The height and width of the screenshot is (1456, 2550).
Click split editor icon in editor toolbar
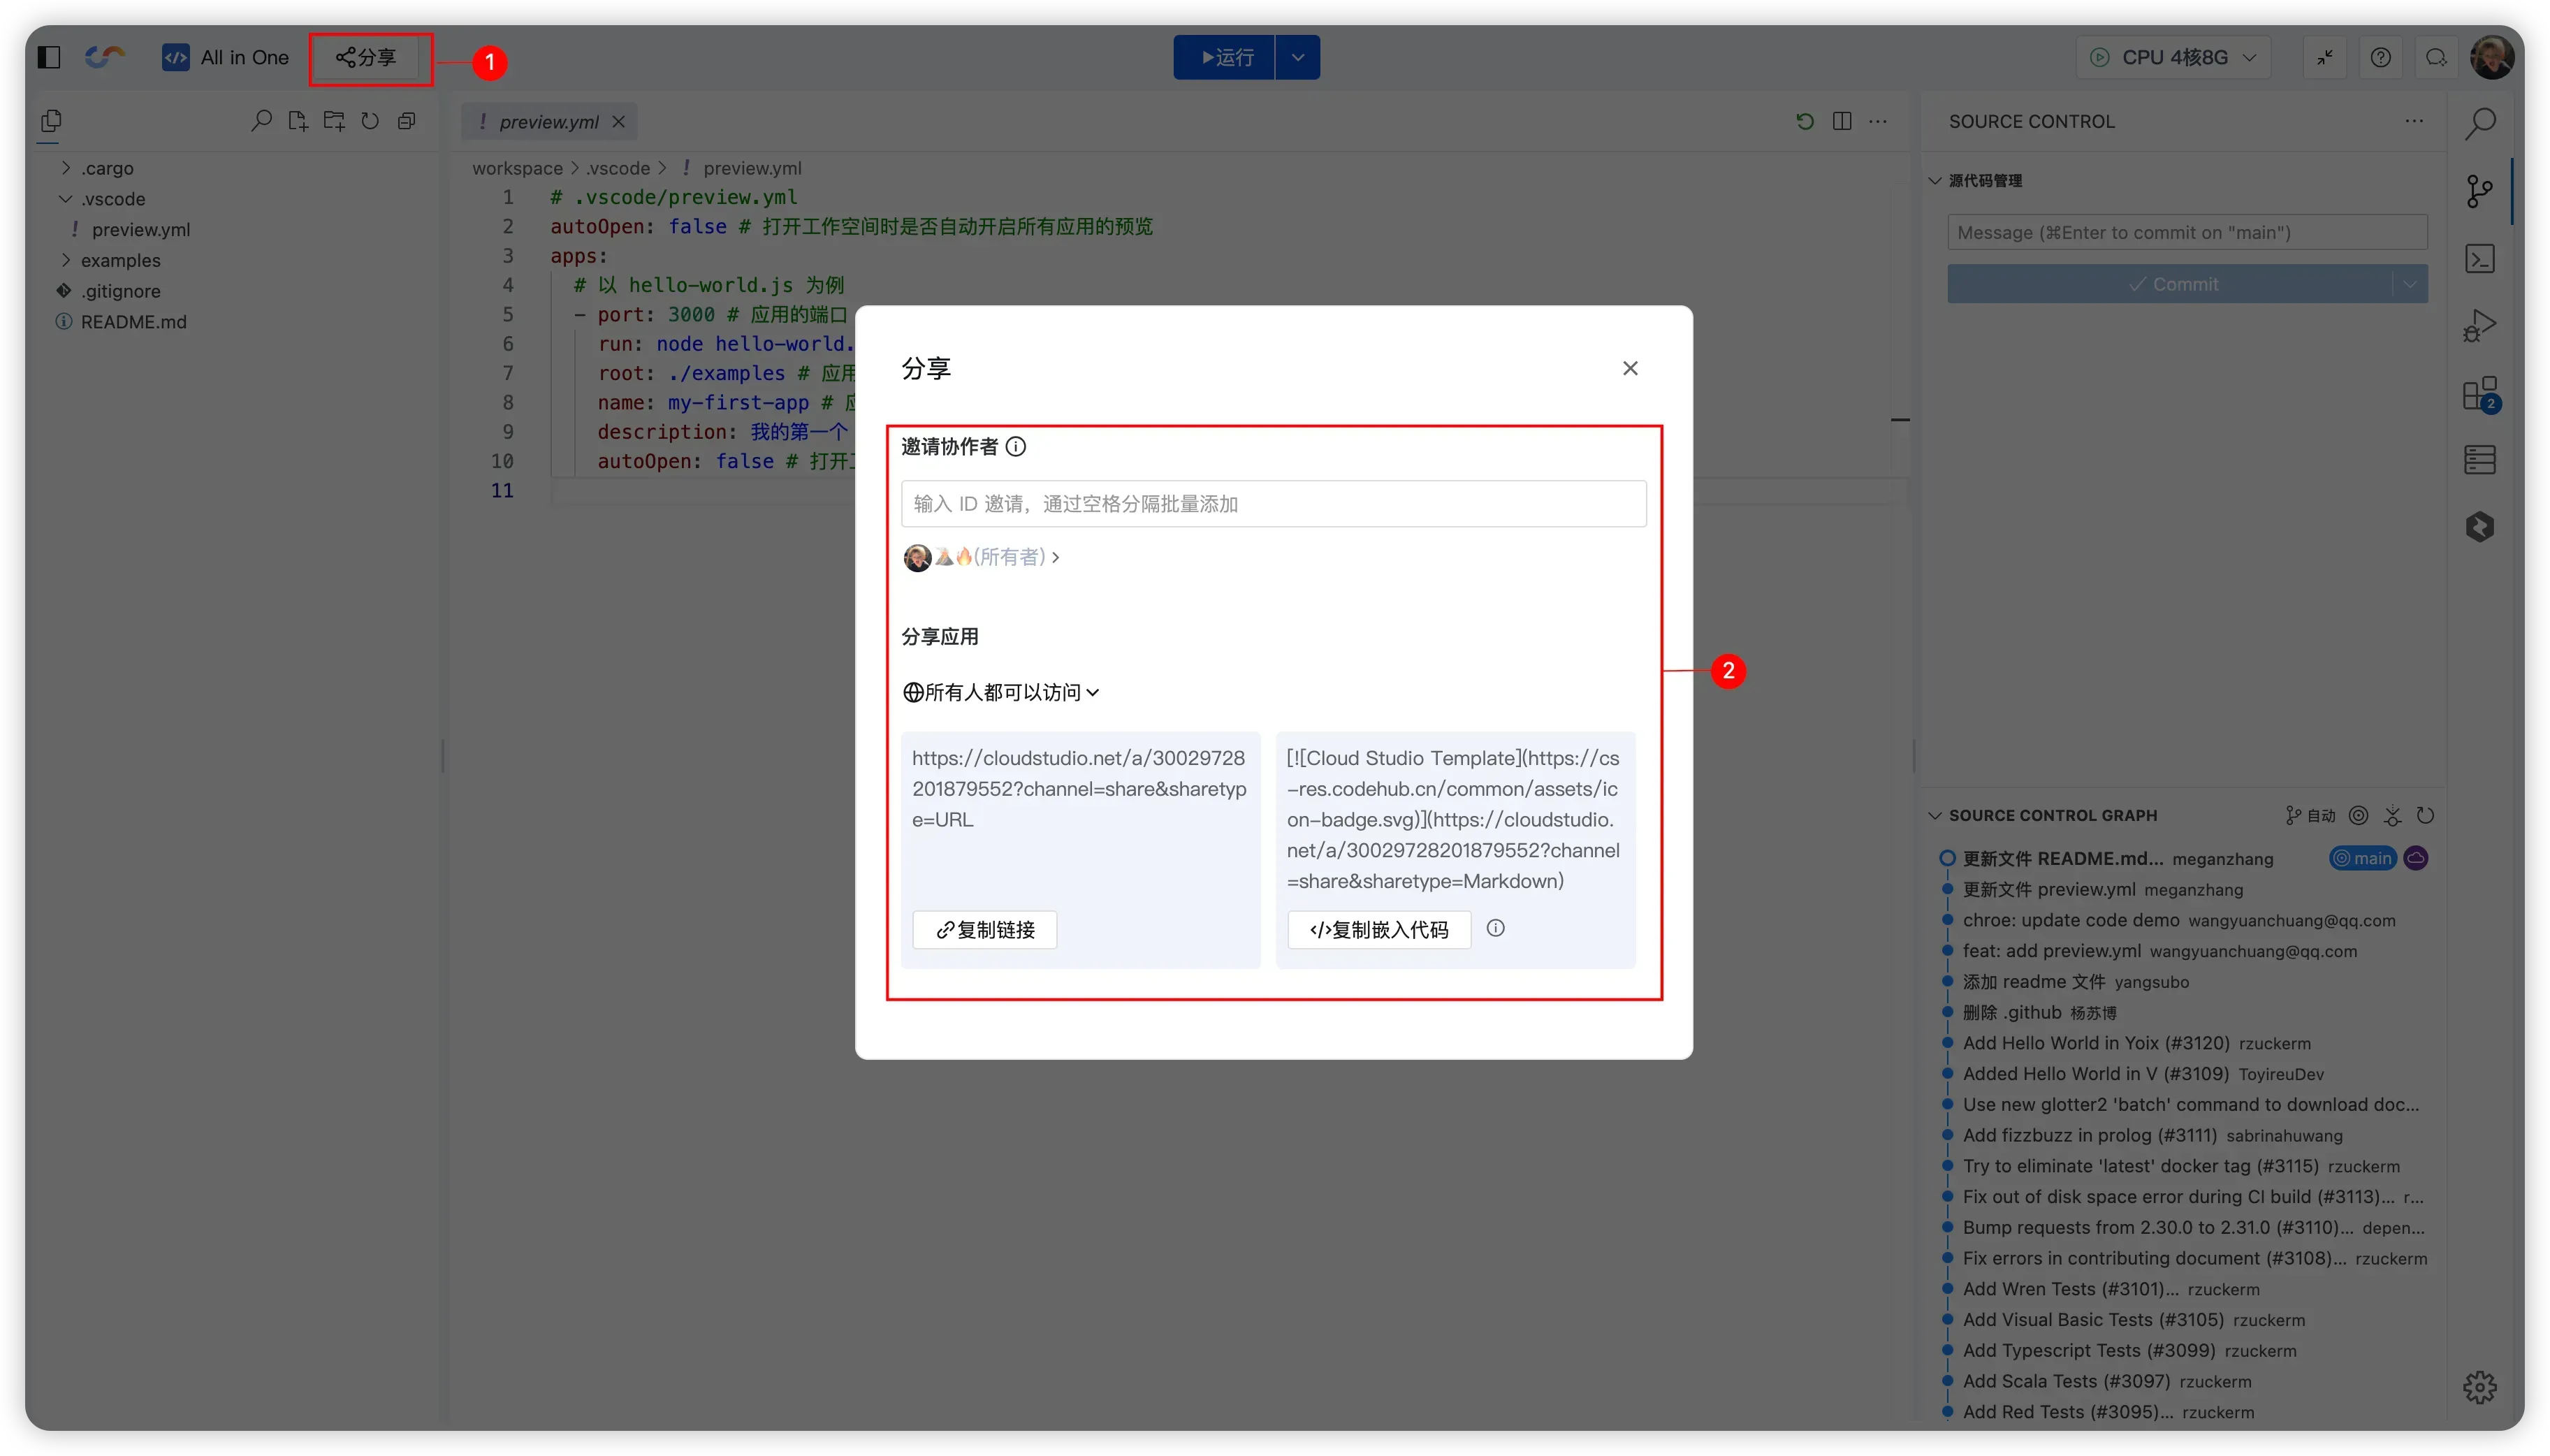[x=1841, y=121]
